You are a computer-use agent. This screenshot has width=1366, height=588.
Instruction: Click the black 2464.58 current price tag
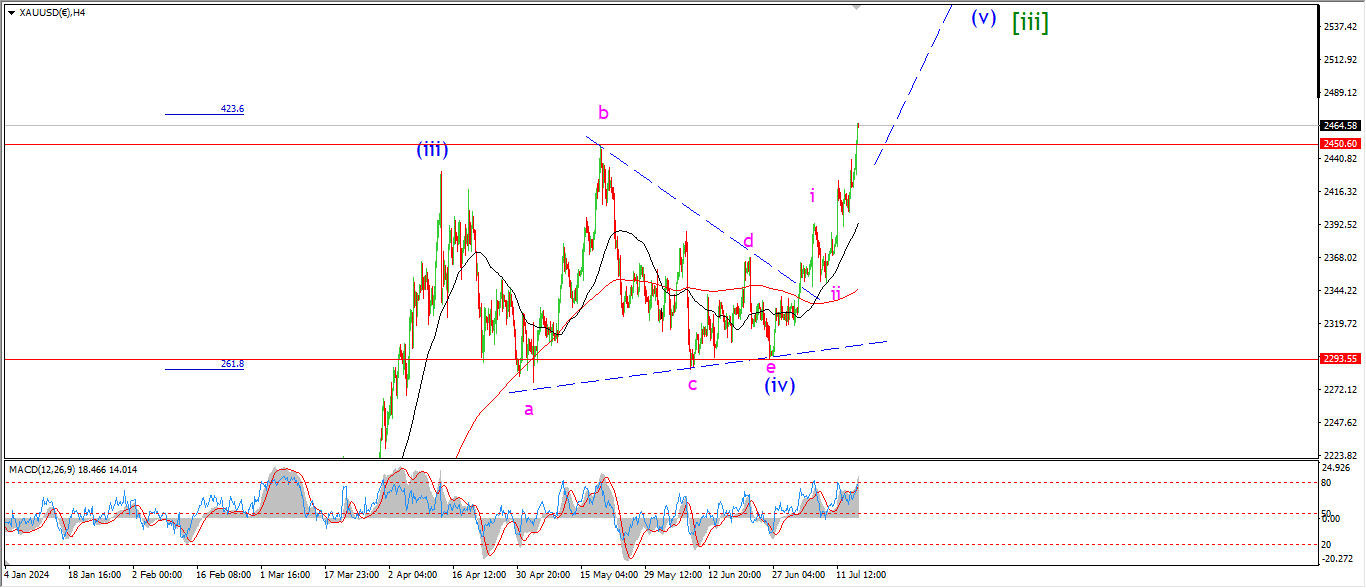click(x=1339, y=126)
